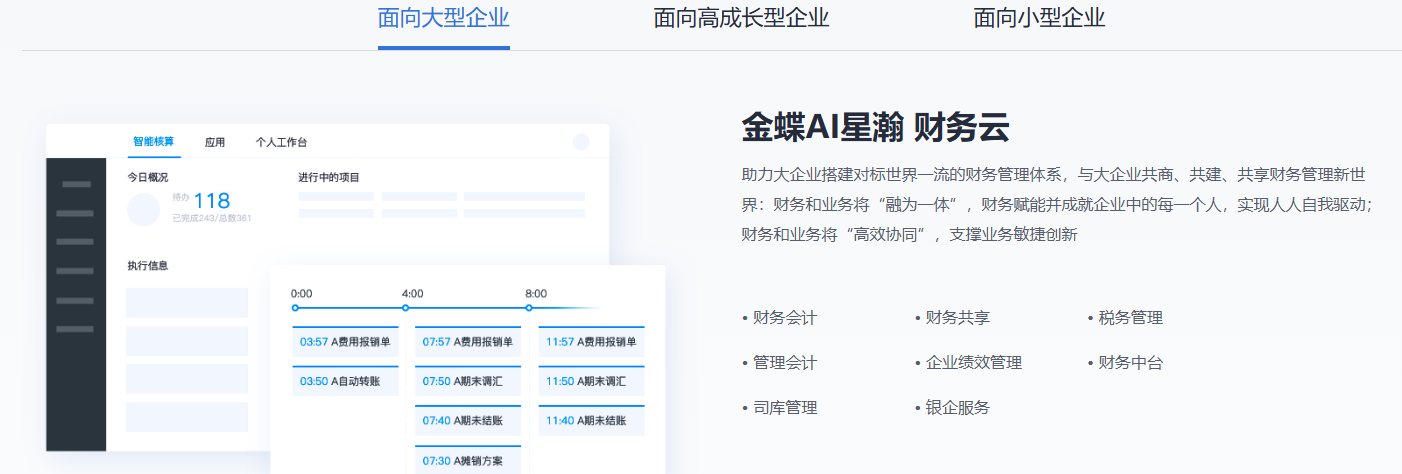
Task: Click the 财务会计 link
Action: click(x=784, y=318)
